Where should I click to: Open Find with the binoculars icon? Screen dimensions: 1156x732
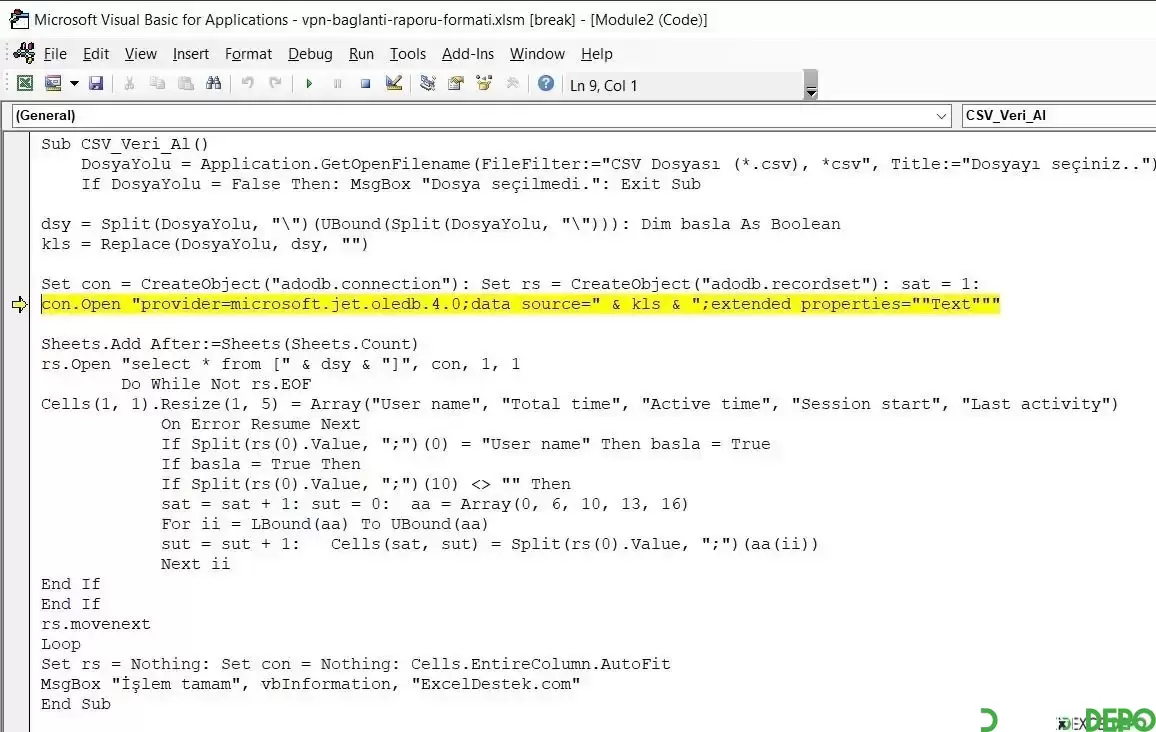(x=214, y=83)
